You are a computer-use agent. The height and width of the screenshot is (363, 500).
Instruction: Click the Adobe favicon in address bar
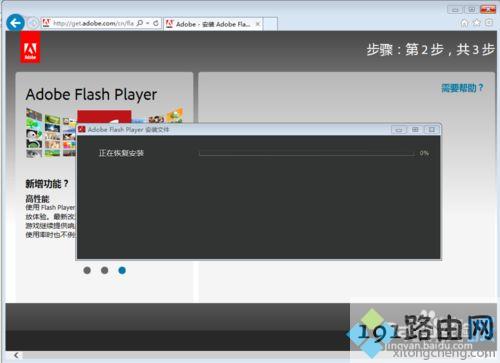(46, 23)
